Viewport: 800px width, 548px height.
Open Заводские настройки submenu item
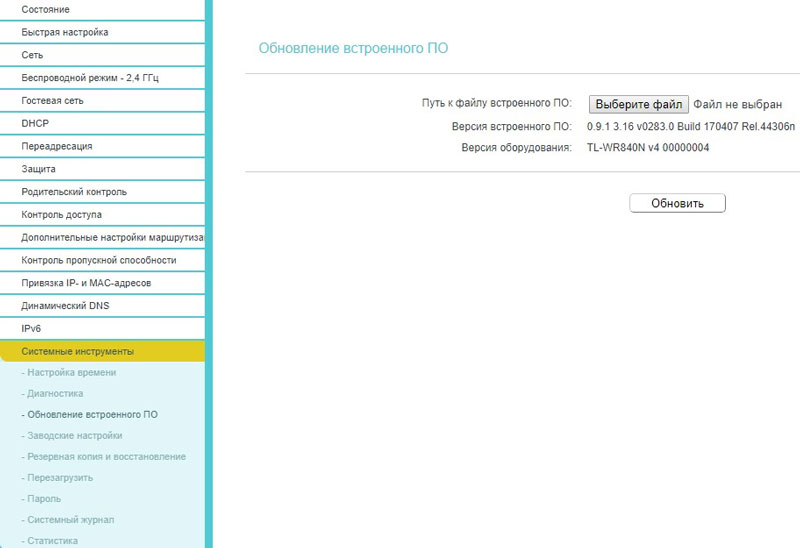pos(72,435)
